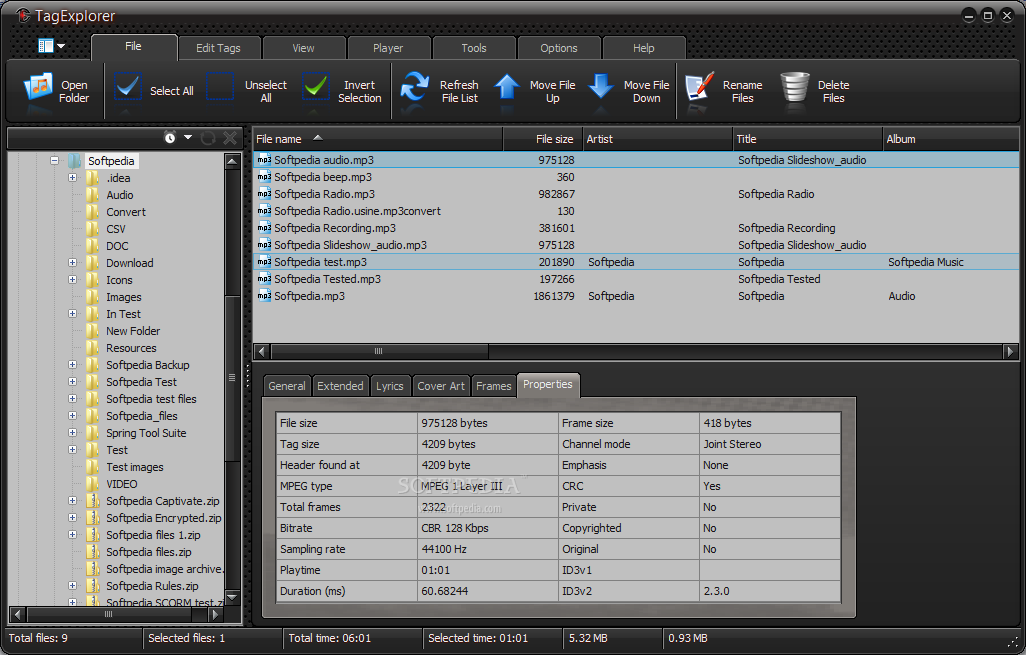Expand the Download folder node
The height and width of the screenshot is (655, 1026).
[73, 262]
